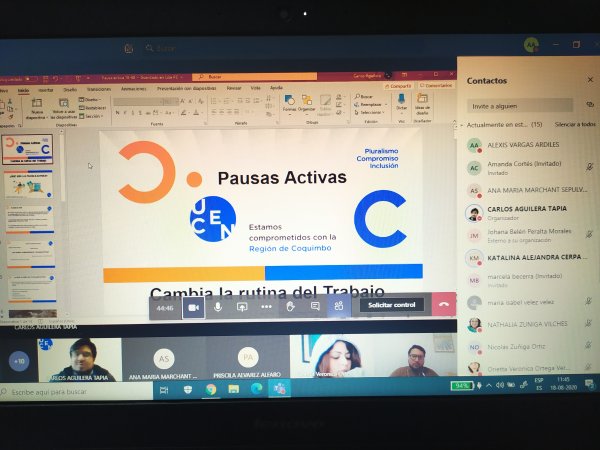Open the share screen tray
This screenshot has height=450, width=600.
[242, 307]
